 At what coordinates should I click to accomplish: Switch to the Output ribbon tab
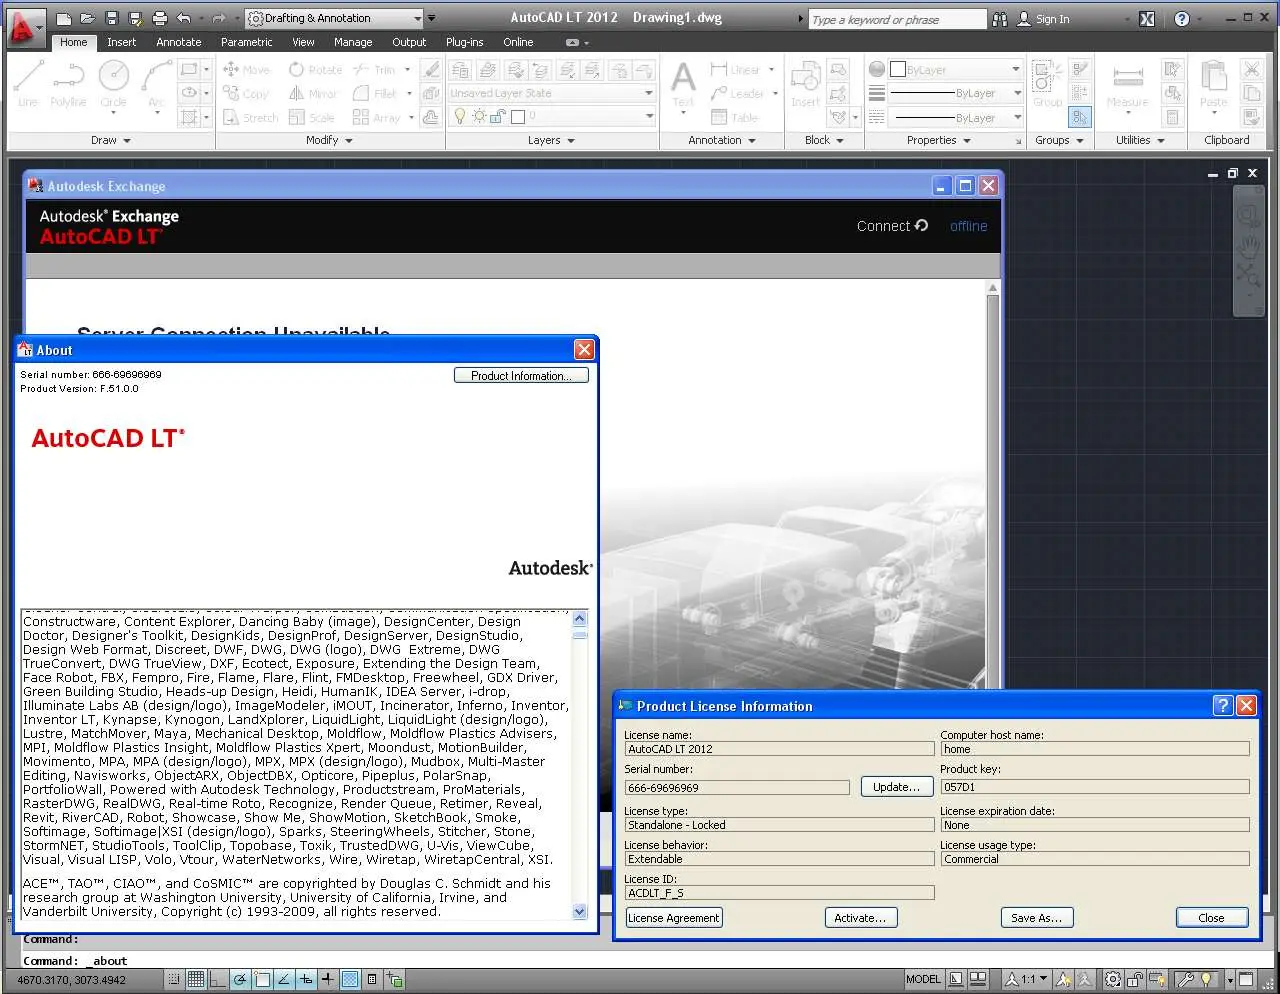point(409,42)
